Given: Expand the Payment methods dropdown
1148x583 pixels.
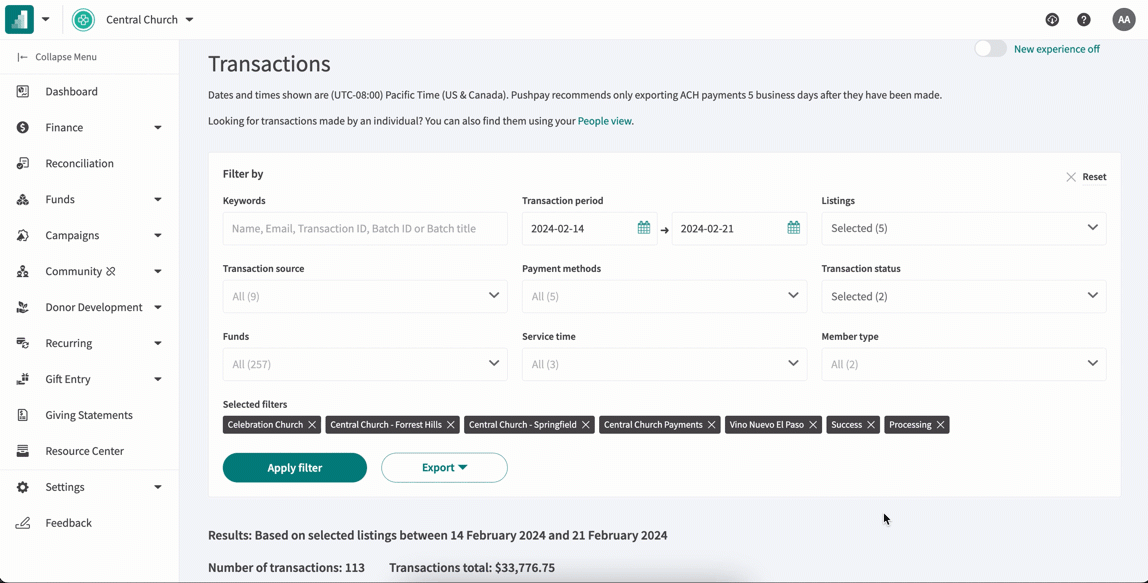Looking at the screenshot, I should point(664,296).
